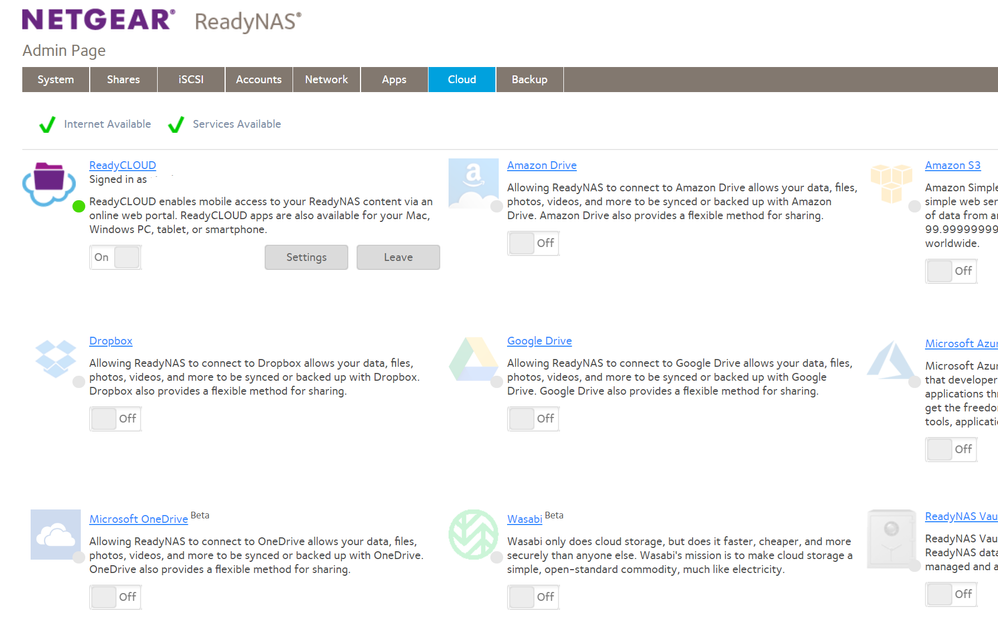Click the Internet Available status text
The height and width of the screenshot is (635, 998).
(108, 124)
